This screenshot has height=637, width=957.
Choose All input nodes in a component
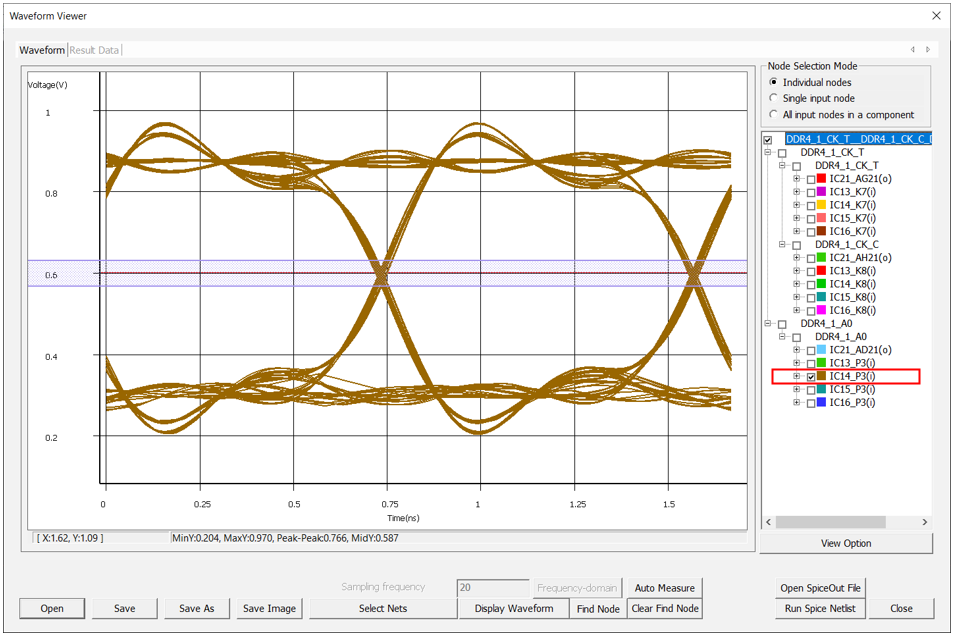coord(774,114)
